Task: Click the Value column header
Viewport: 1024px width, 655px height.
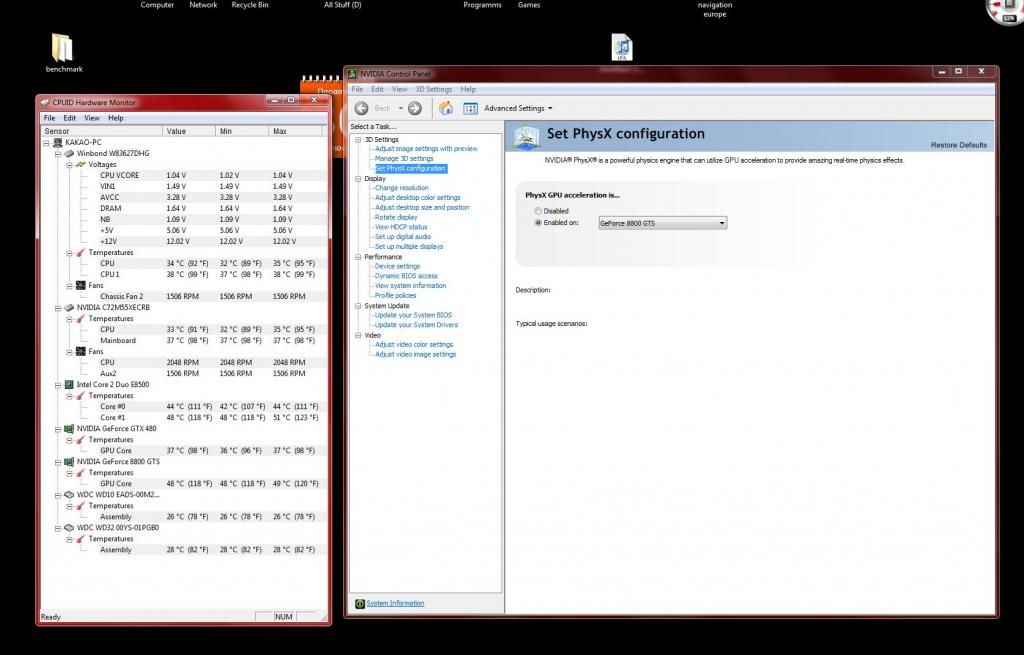Action: coord(189,131)
